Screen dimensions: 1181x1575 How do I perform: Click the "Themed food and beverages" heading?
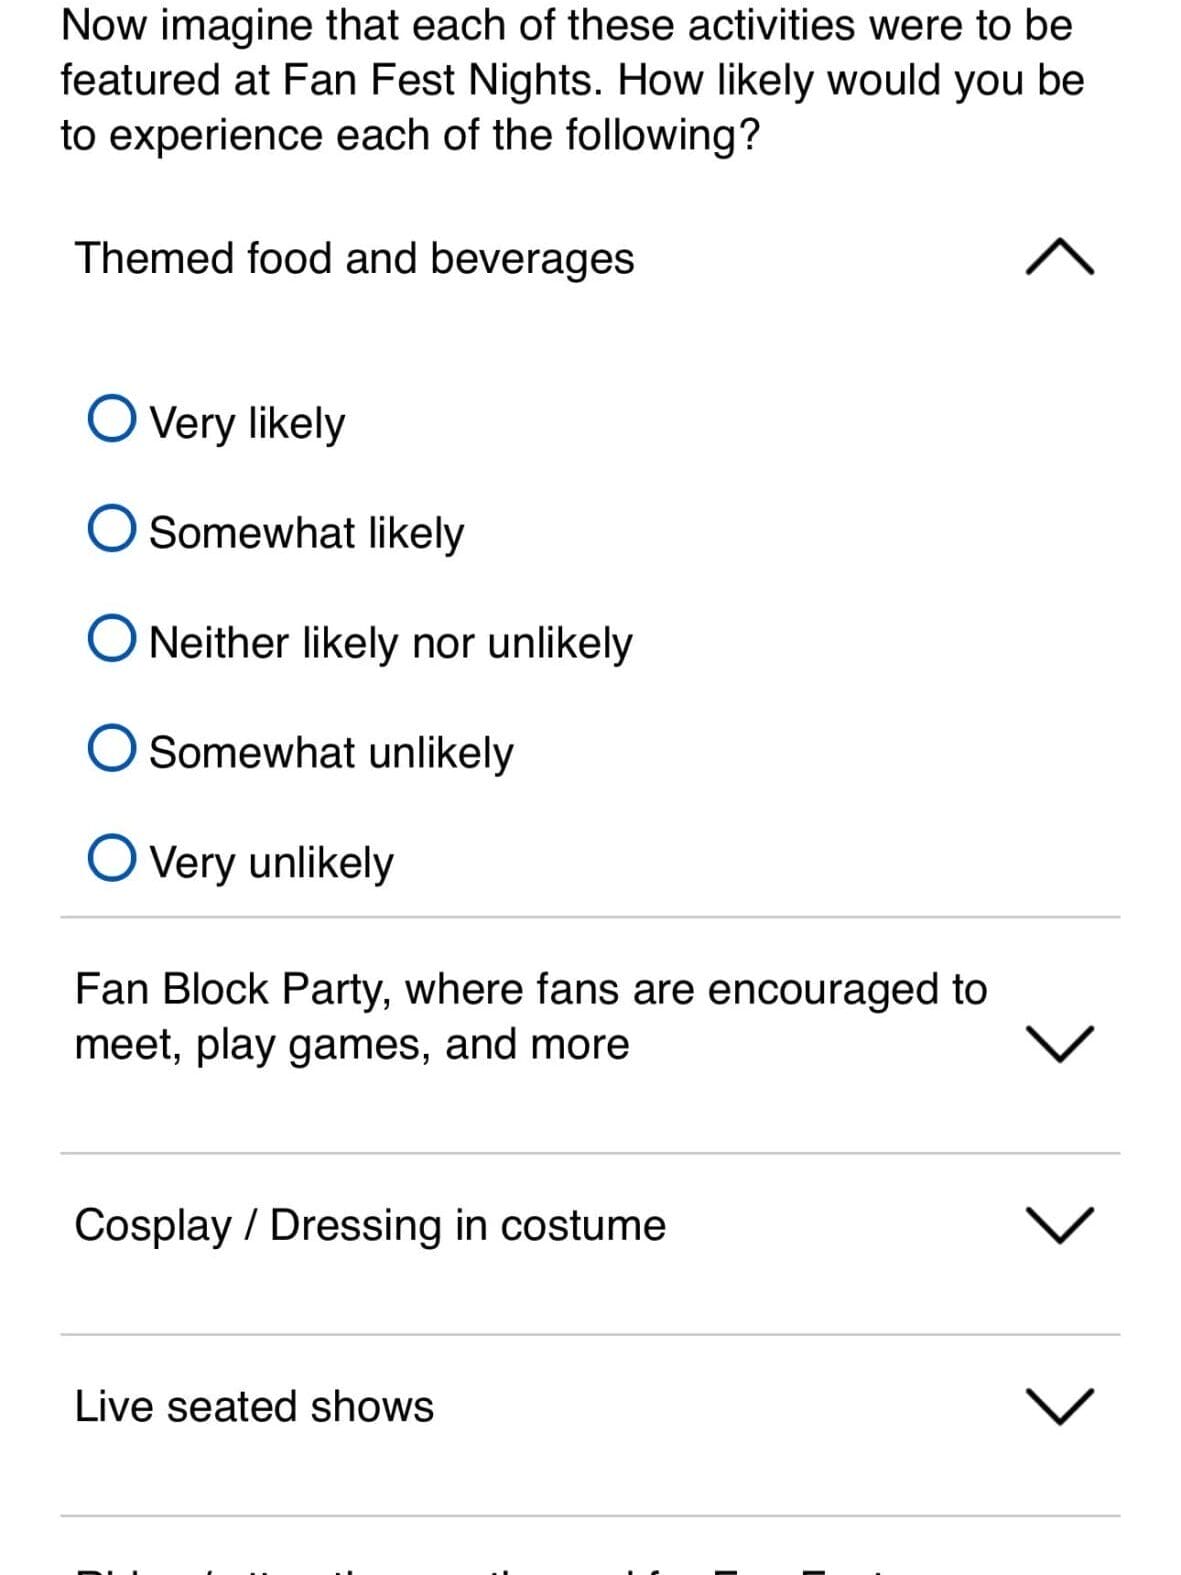354,258
